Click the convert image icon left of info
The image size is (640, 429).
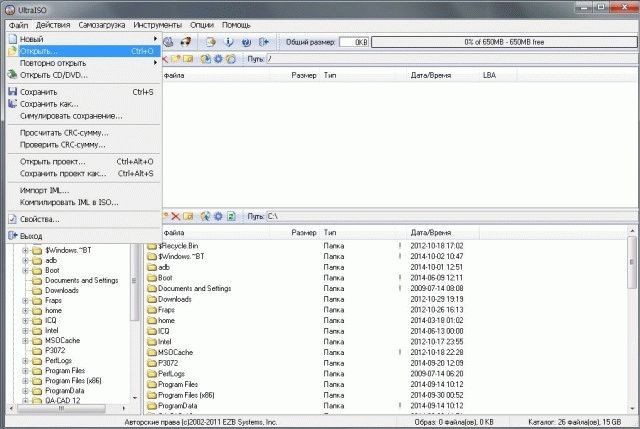coord(211,42)
